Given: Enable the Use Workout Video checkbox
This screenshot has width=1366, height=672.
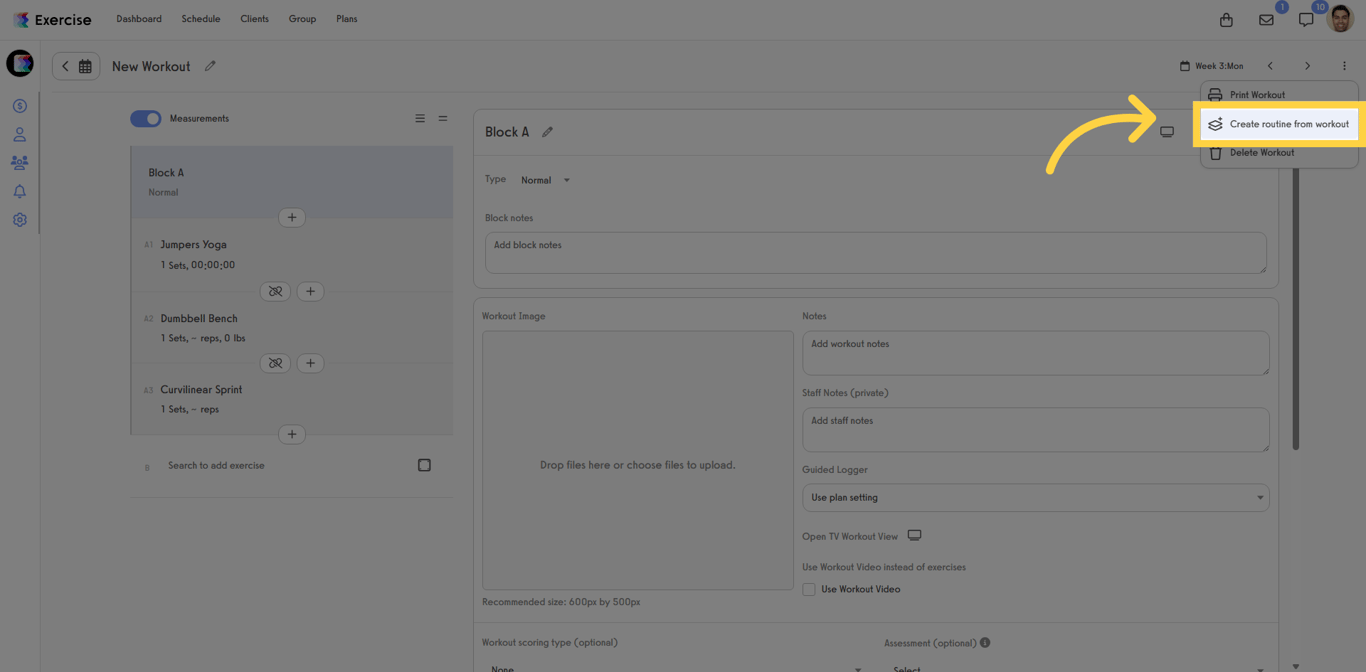Looking at the screenshot, I should pos(808,589).
